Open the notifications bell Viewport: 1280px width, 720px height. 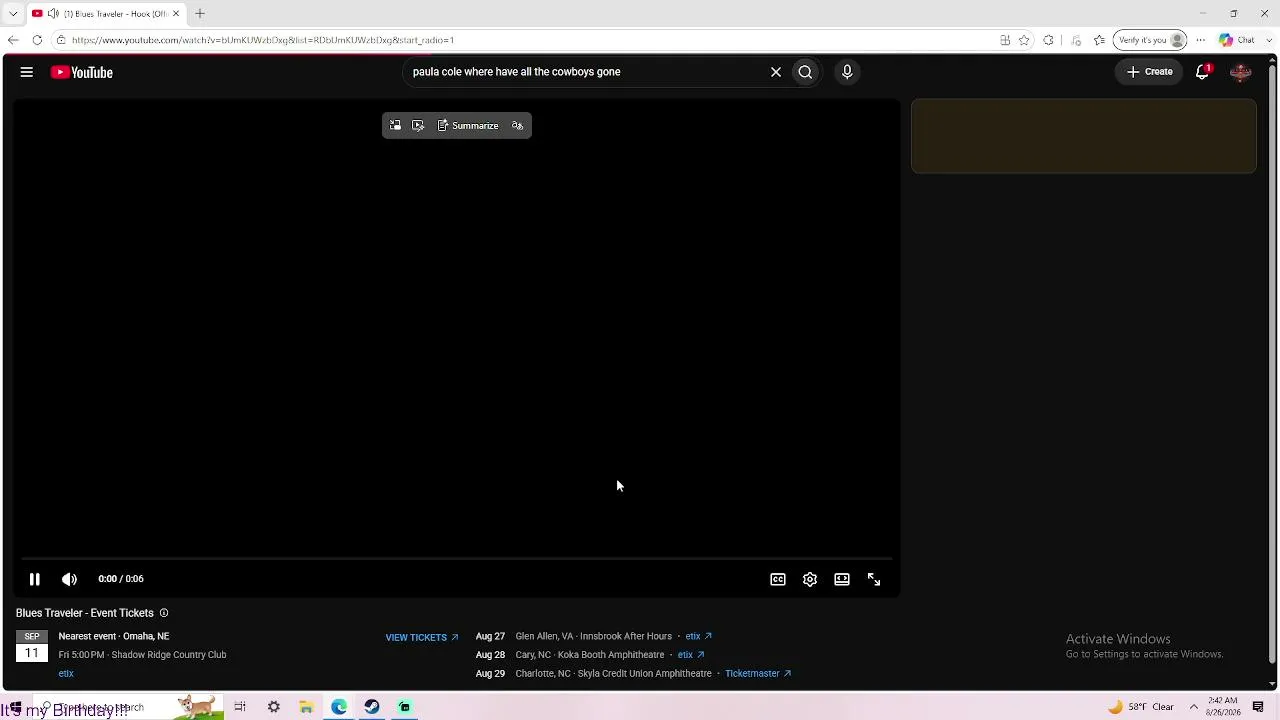point(1203,72)
